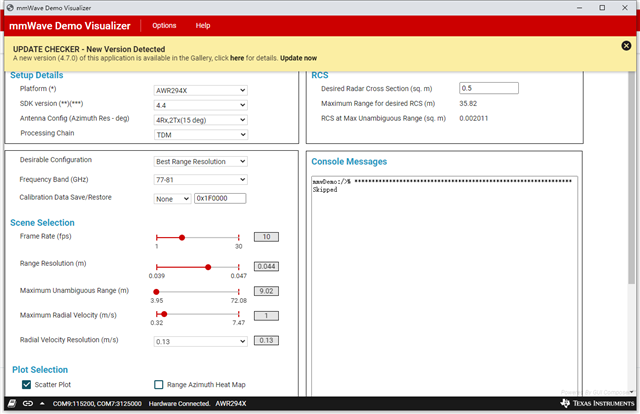Click the Setup Details heading
Screen dimensions: 640x414
[x=37, y=75]
